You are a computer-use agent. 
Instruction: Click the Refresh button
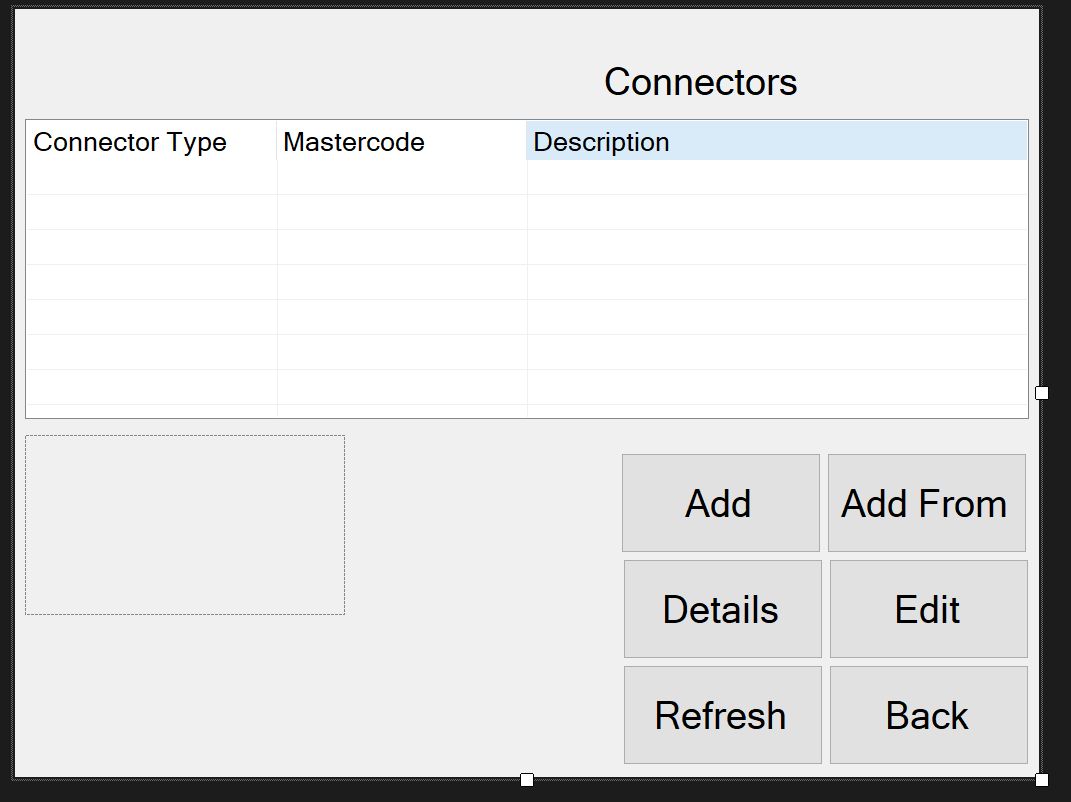point(723,715)
